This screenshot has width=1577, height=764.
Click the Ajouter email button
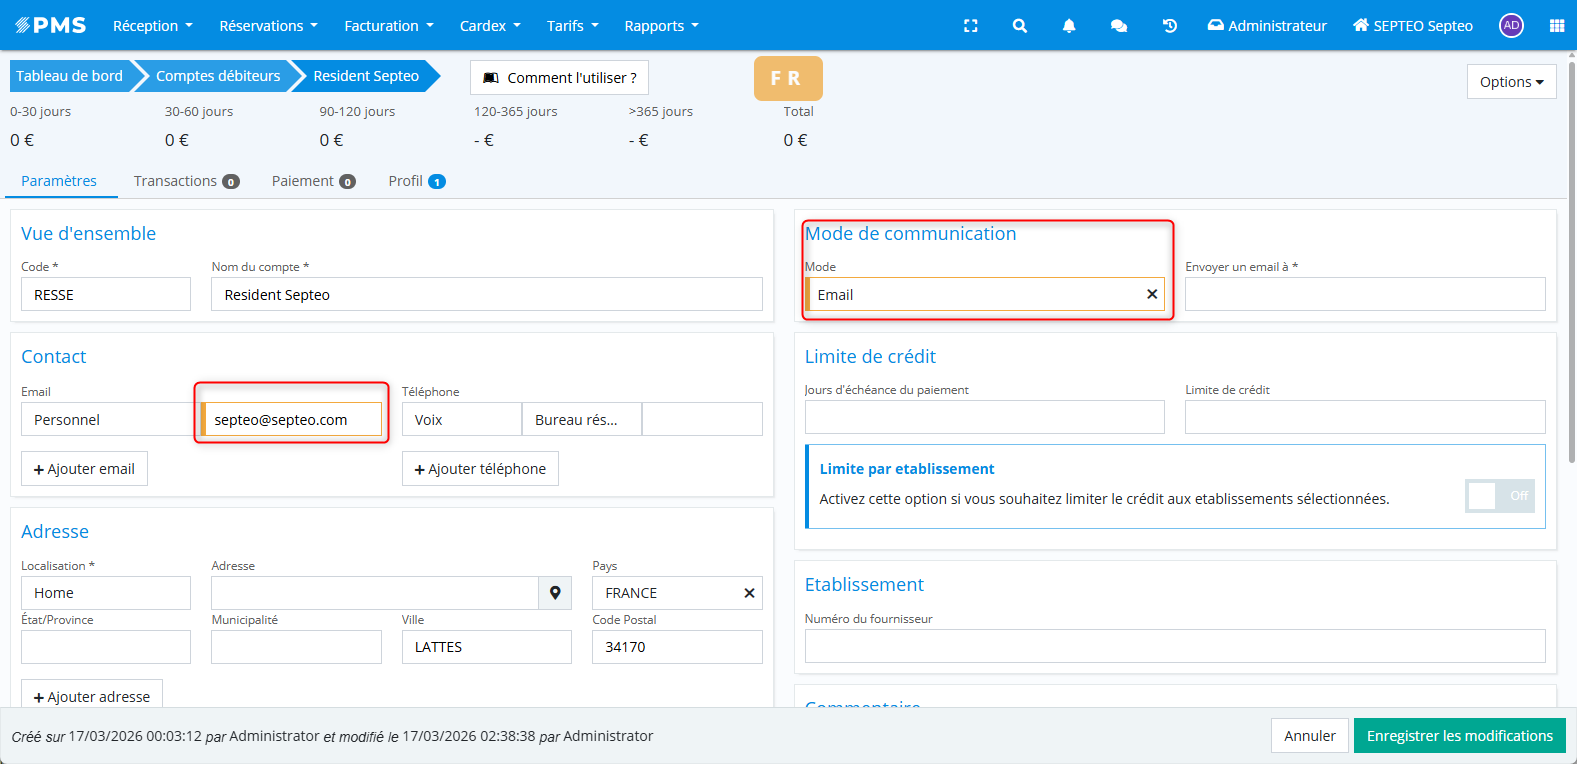(x=84, y=469)
